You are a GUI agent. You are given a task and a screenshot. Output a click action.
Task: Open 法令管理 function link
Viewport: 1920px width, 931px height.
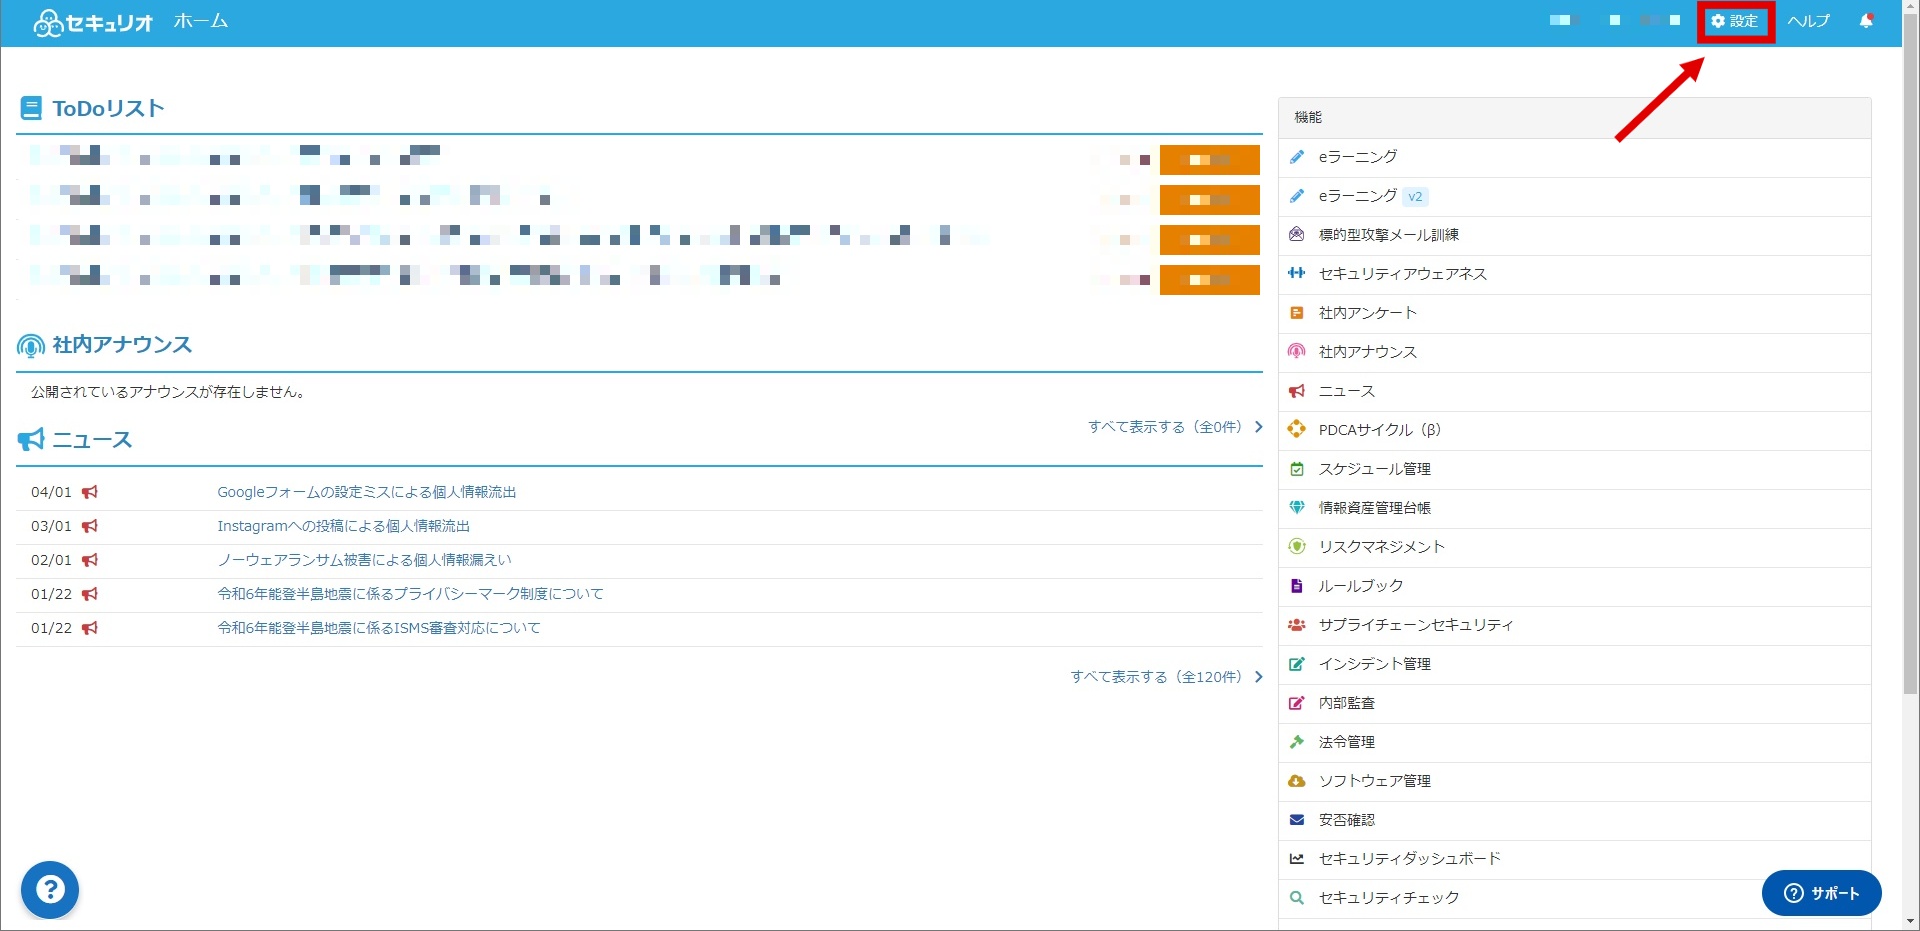(1347, 742)
